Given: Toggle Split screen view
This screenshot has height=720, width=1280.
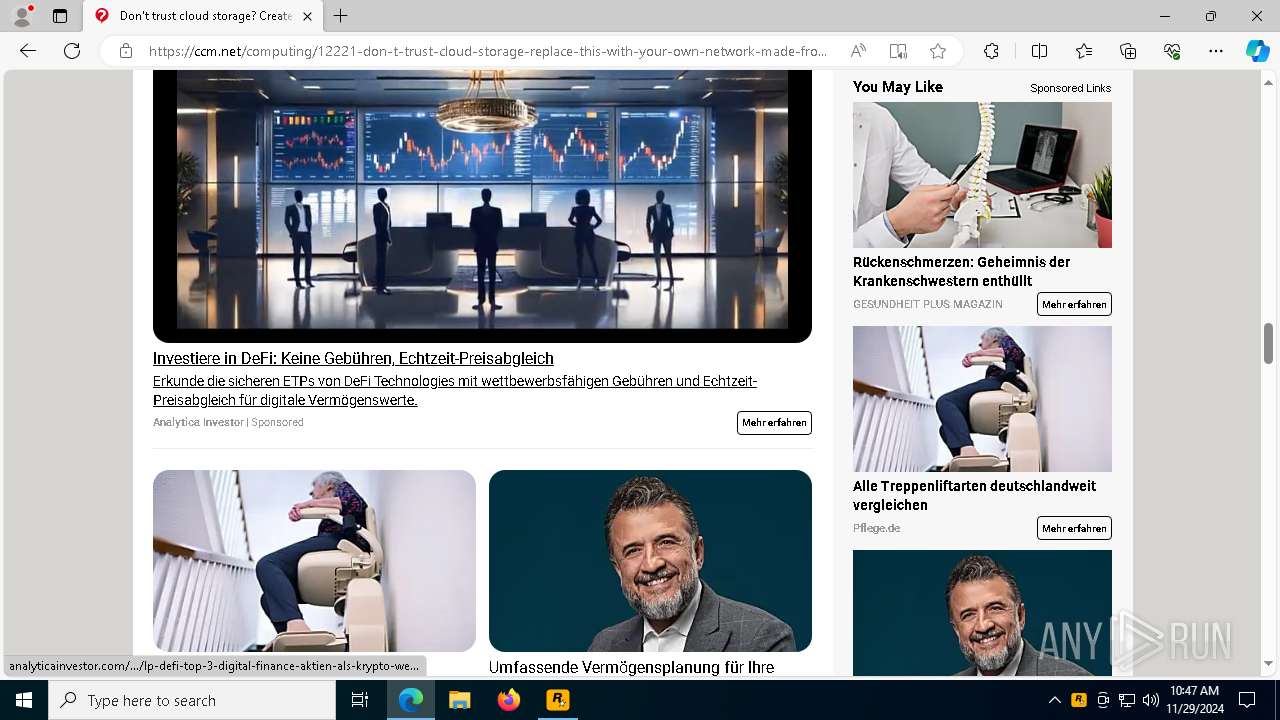Looking at the screenshot, I should point(1039,51).
